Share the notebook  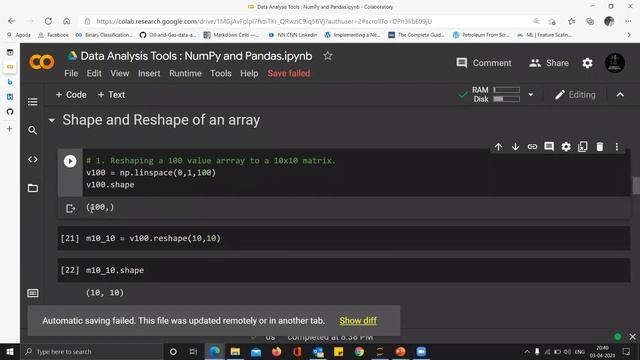pos(549,63)
